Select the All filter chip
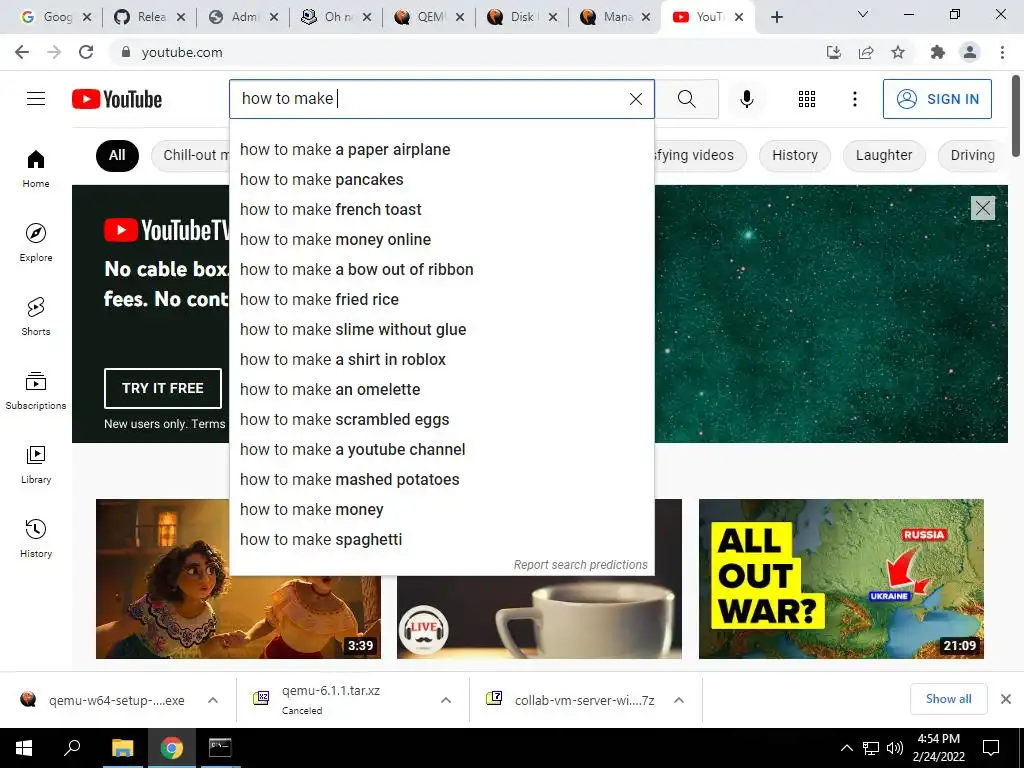This screenshot has height=768, width=1024. [x=117, y=155]
